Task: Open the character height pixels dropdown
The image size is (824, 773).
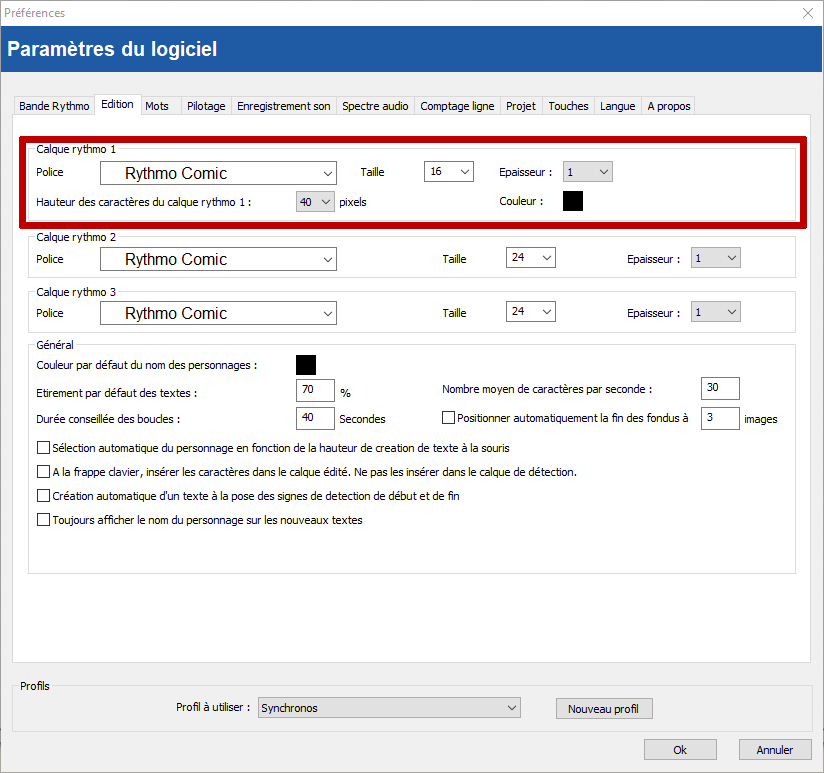Action: [x=314, y=202]
